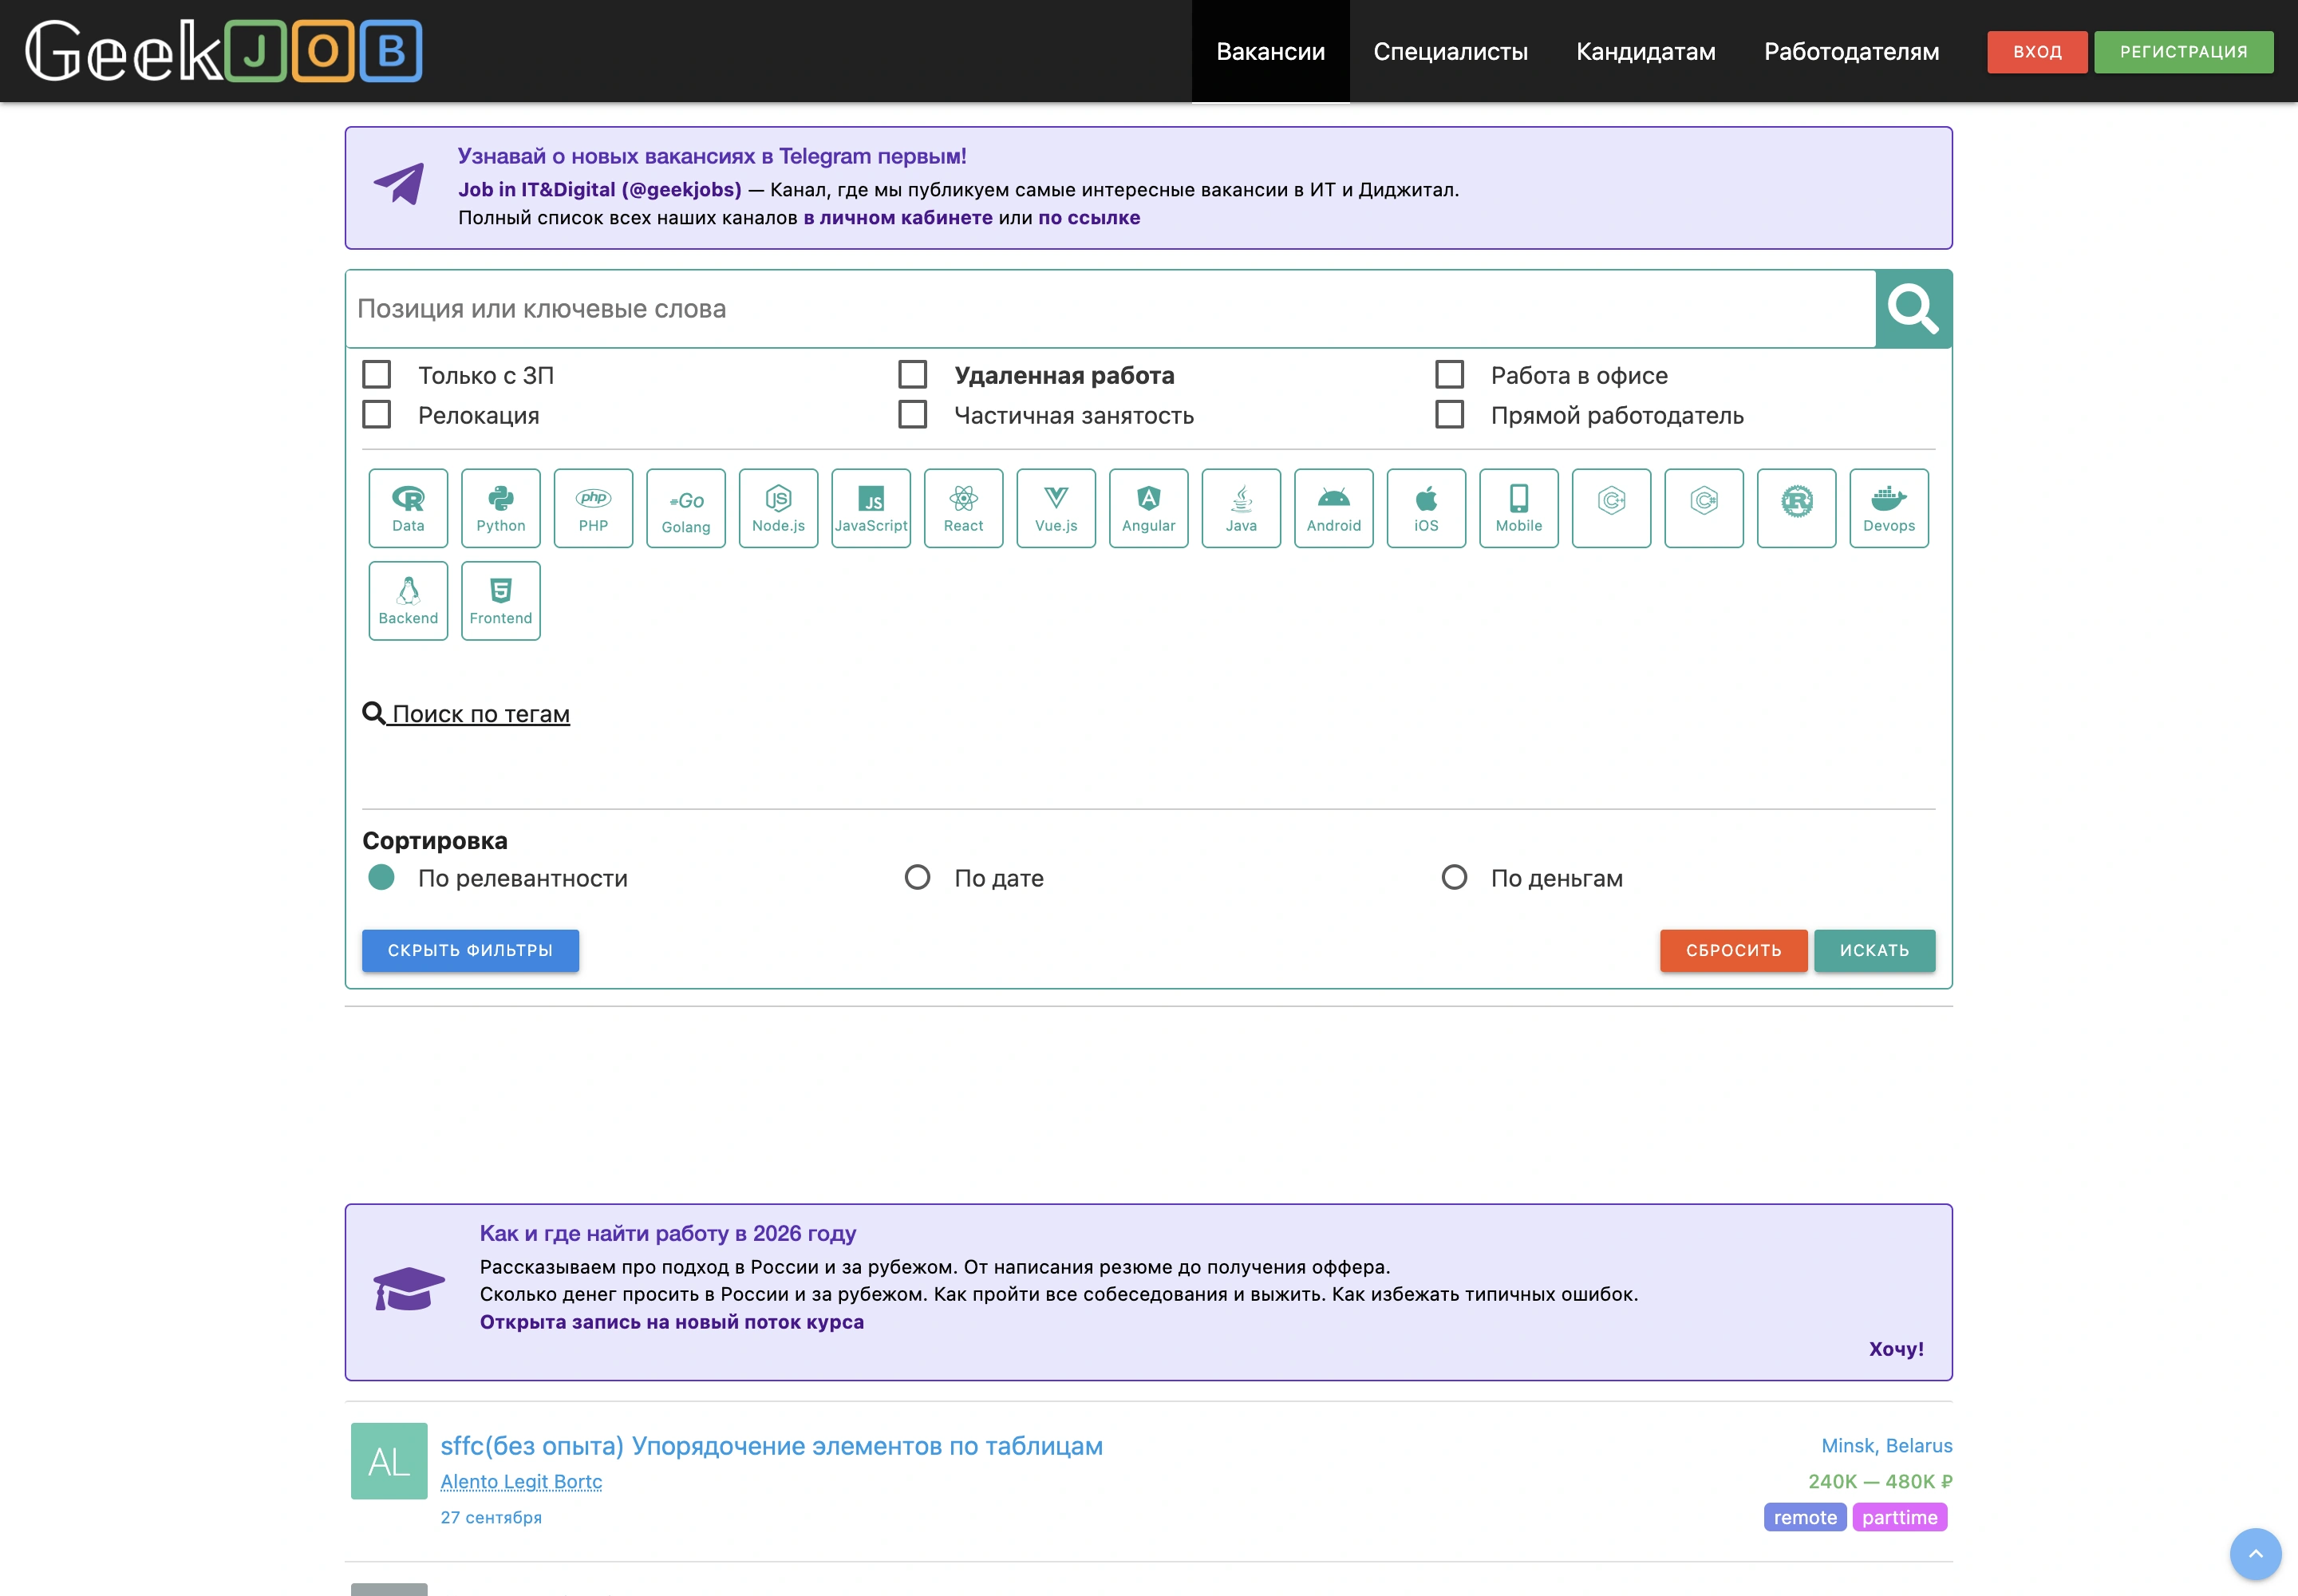
Task: Click the green 'Регистрация' button
Action: tap(2184, 52)
